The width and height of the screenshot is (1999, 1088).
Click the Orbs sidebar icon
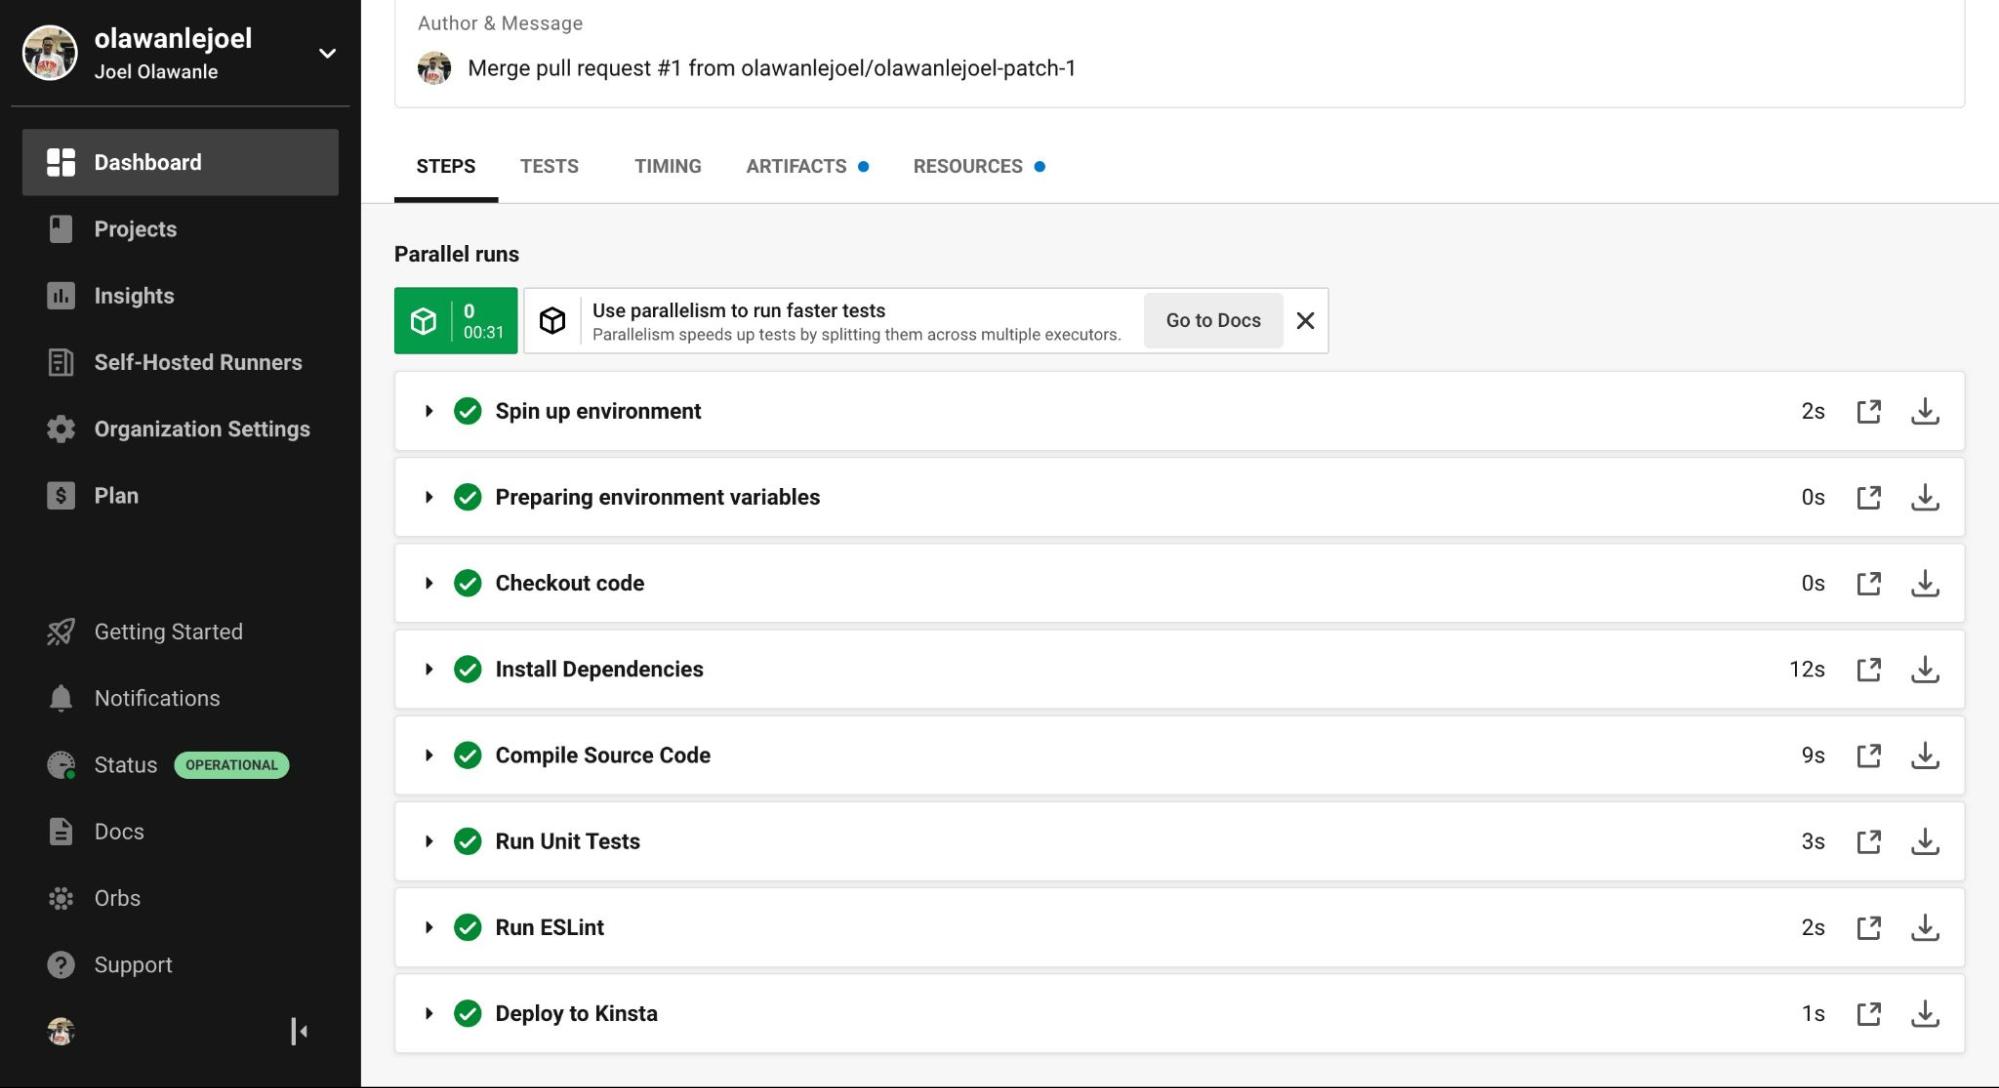coord(61,898)
